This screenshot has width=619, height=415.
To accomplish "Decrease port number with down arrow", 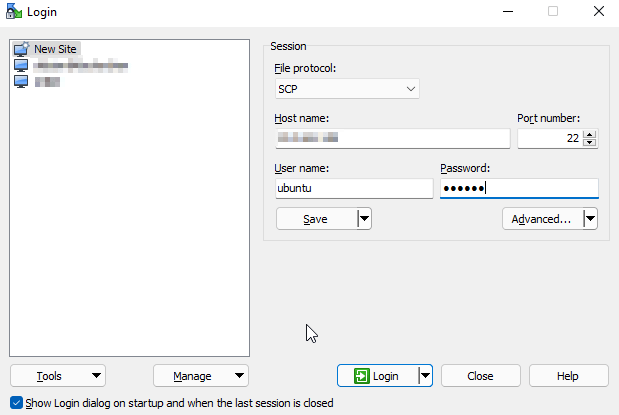I will [590, 143].
